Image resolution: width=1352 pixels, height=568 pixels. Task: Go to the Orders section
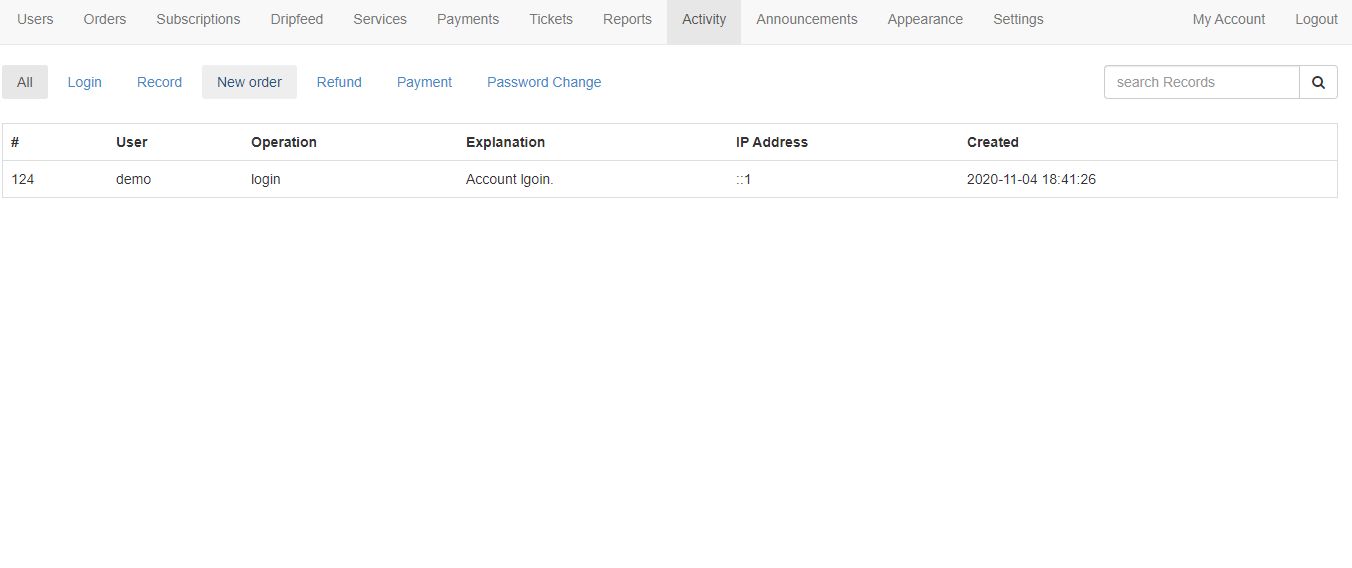pyautogui.click(x=105, y=19)
